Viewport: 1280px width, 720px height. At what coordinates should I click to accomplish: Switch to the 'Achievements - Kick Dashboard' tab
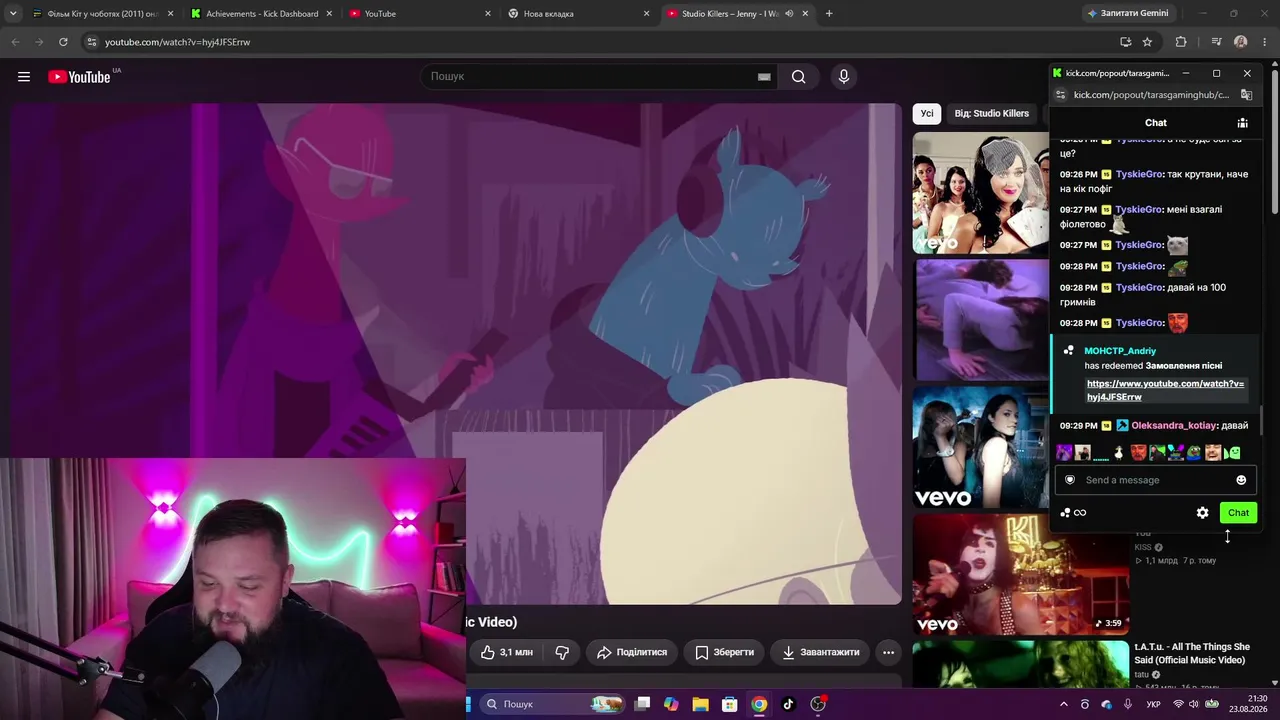click(262, 14)
